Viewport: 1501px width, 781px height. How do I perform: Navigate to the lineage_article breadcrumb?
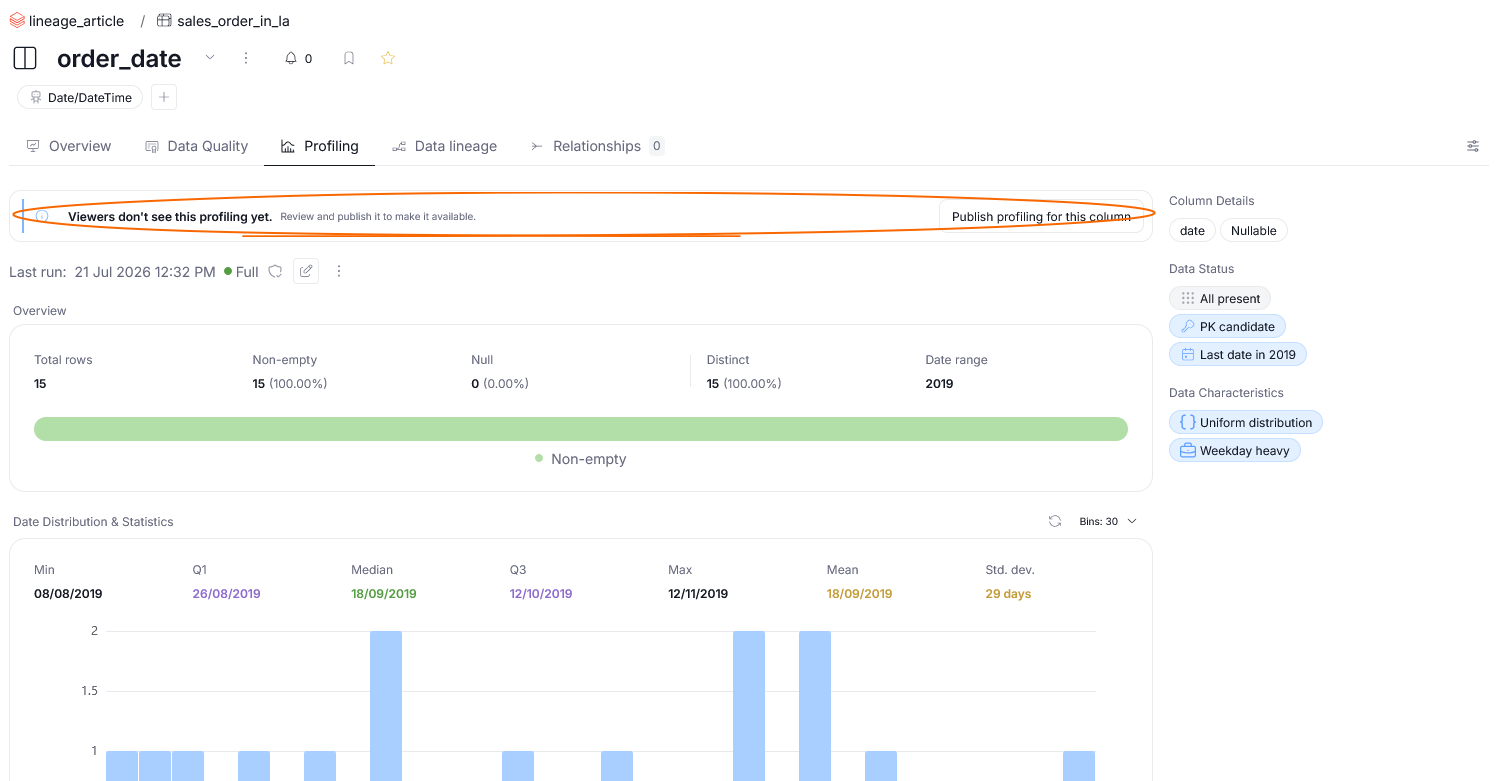pos(76,21)
